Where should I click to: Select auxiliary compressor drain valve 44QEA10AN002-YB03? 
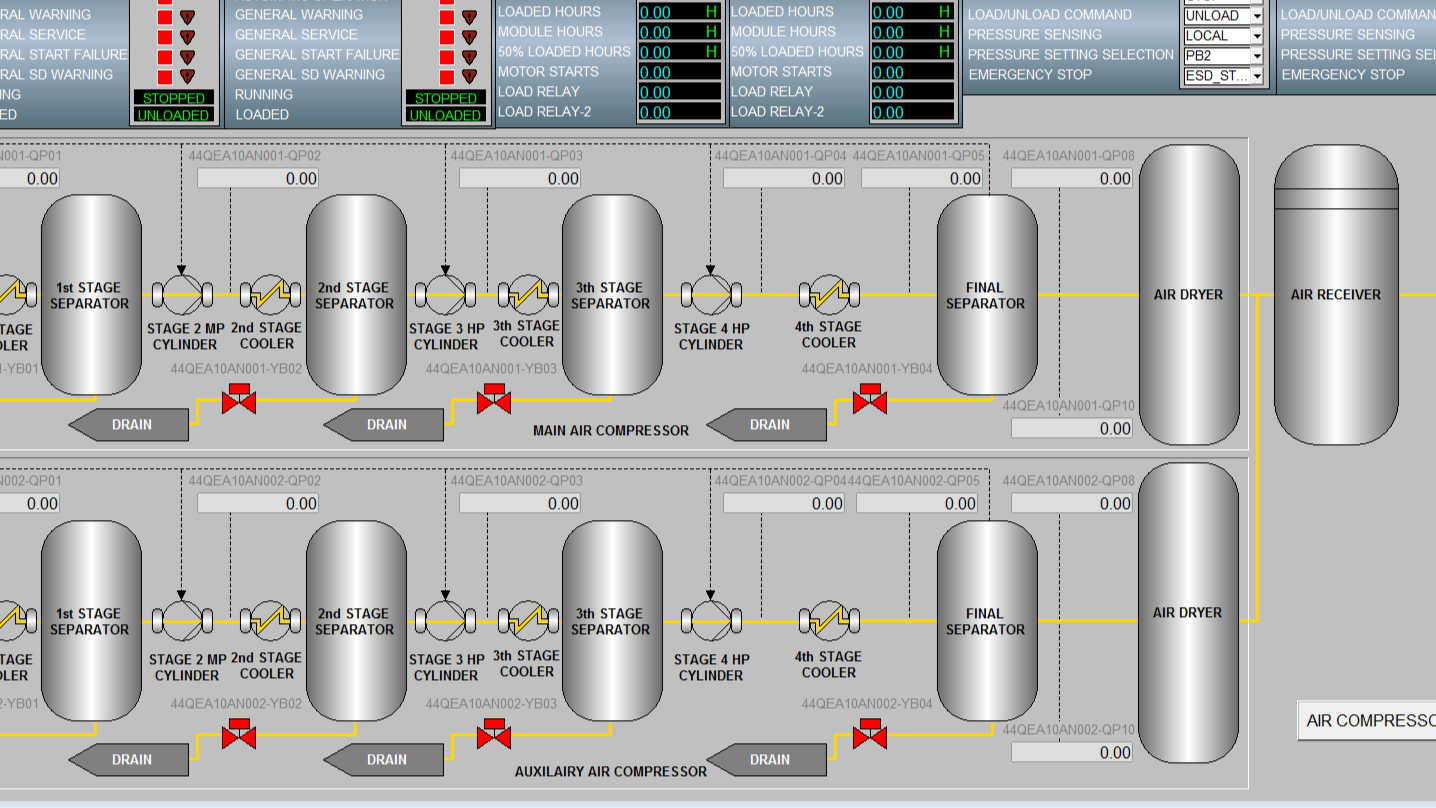[x=494, y=735]
